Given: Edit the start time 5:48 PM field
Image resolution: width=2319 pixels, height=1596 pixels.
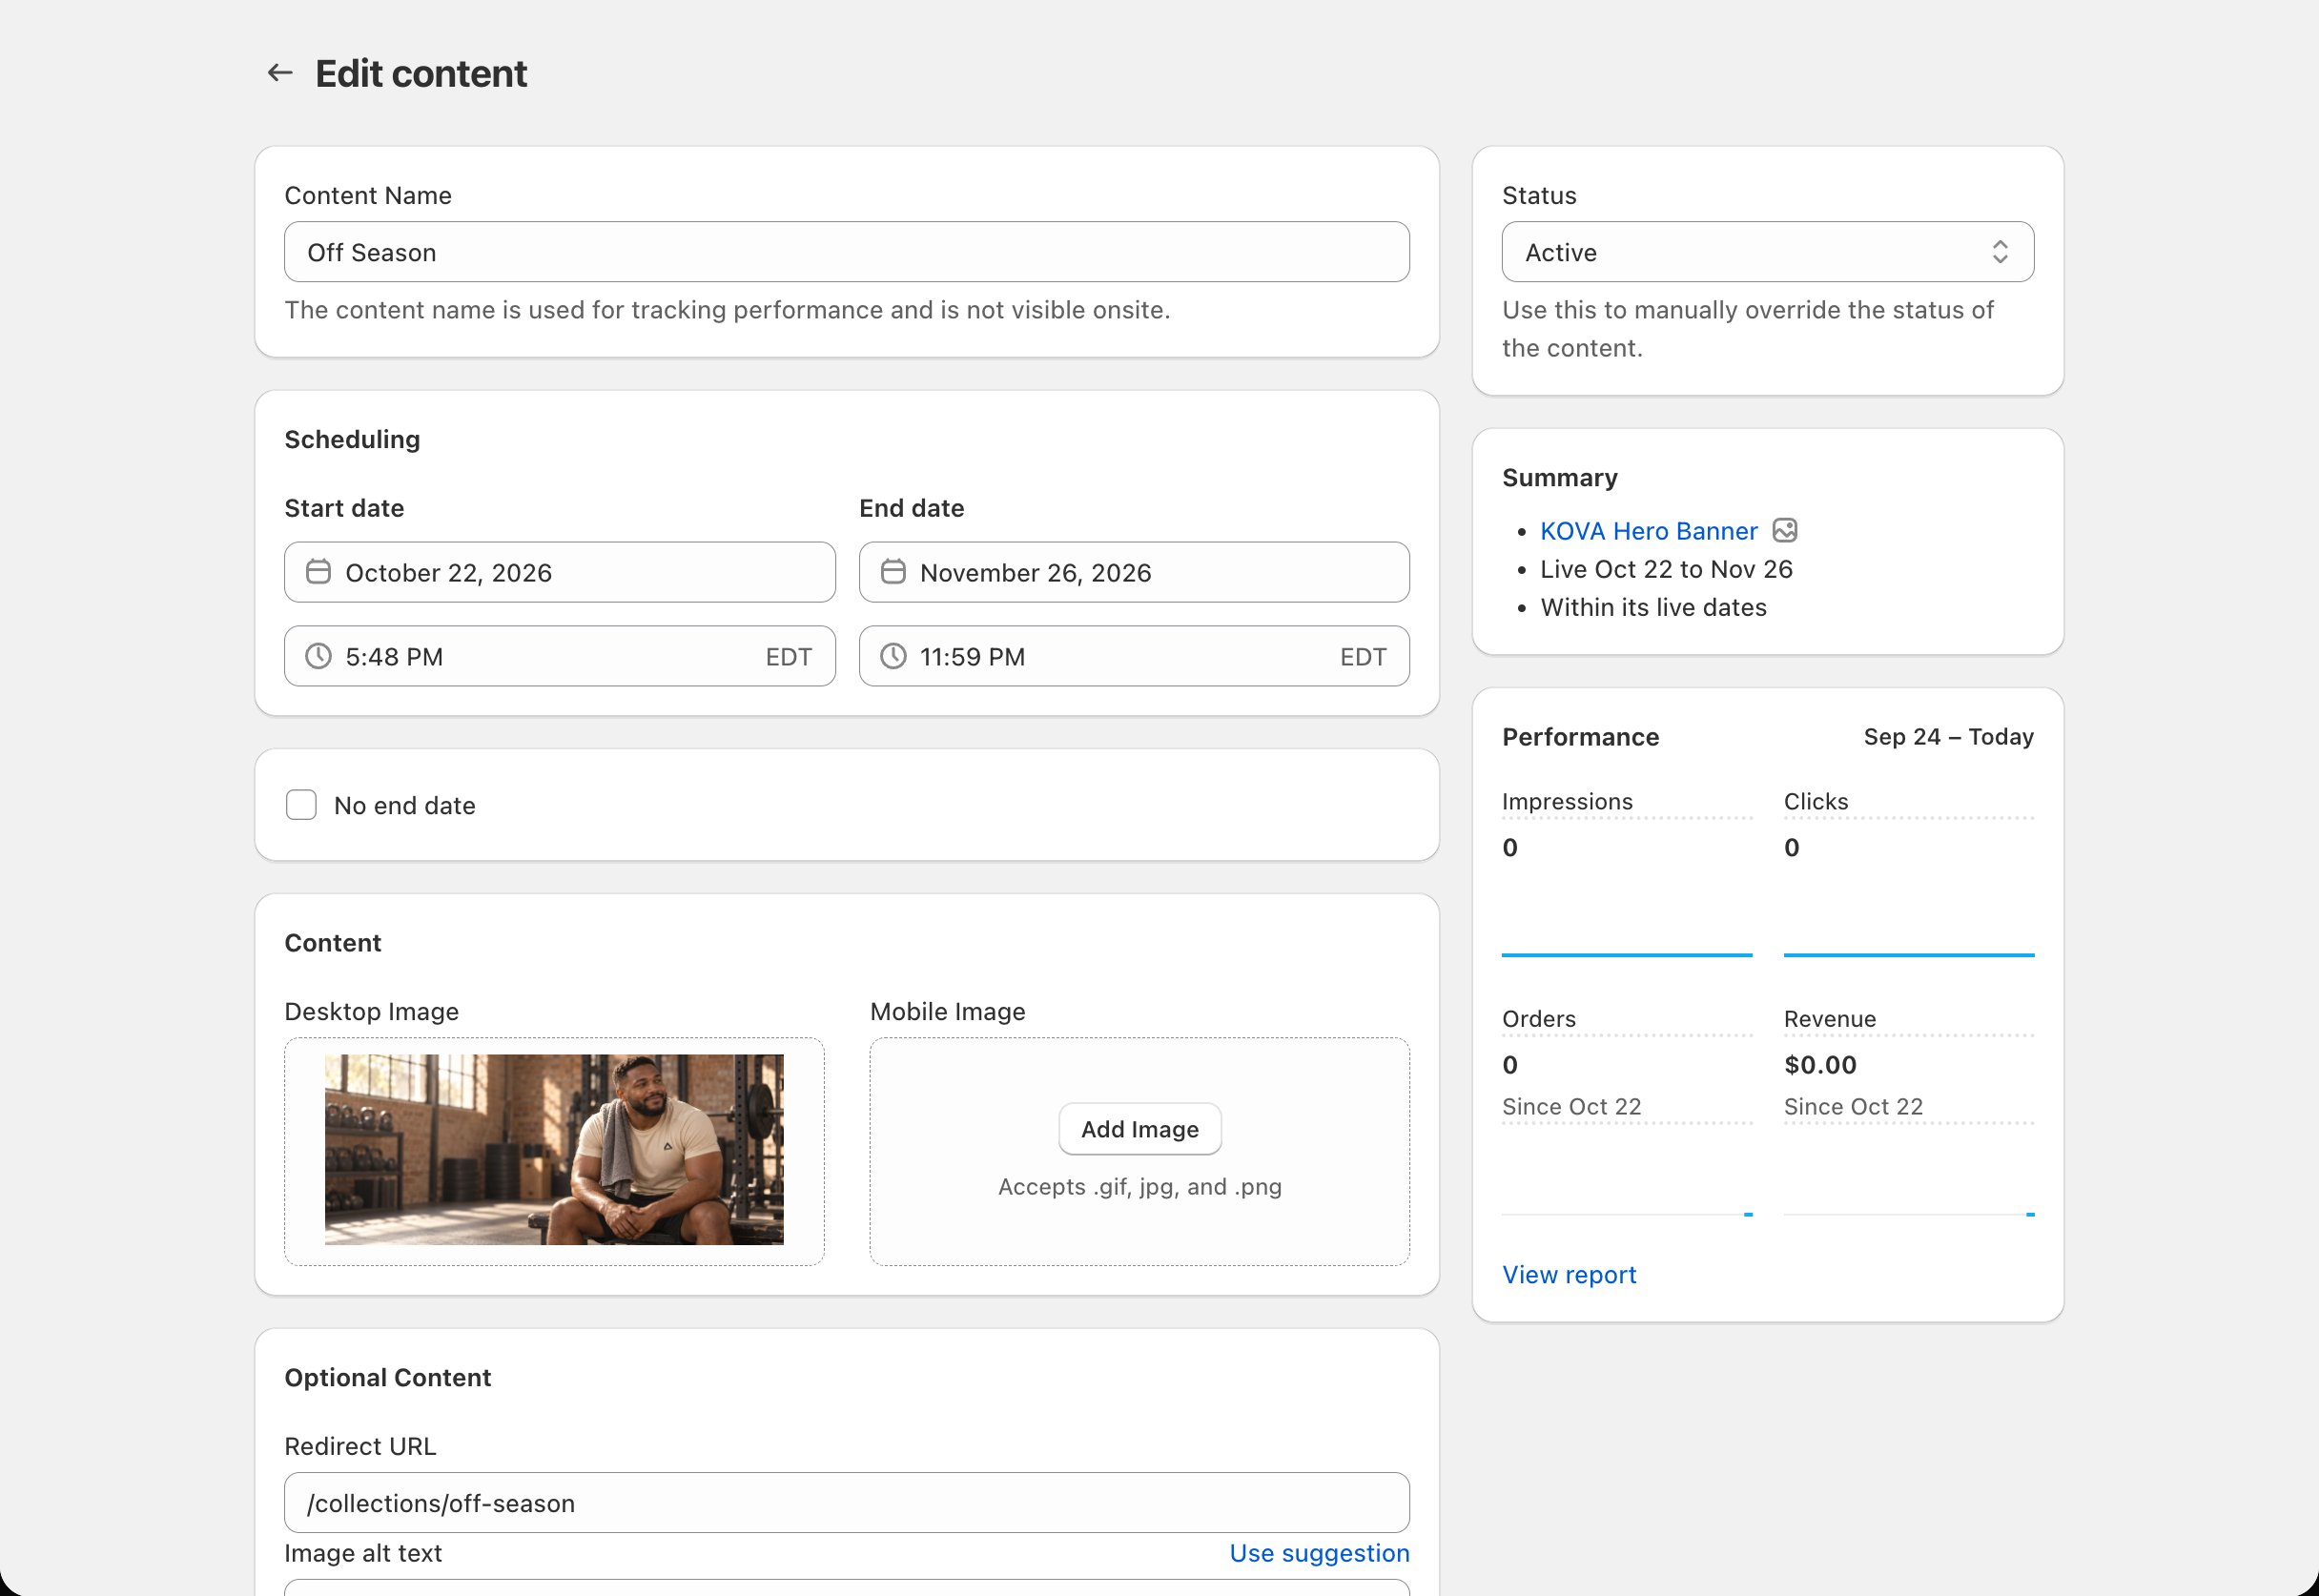Looking at the screenshot, I should pos(560,656).
